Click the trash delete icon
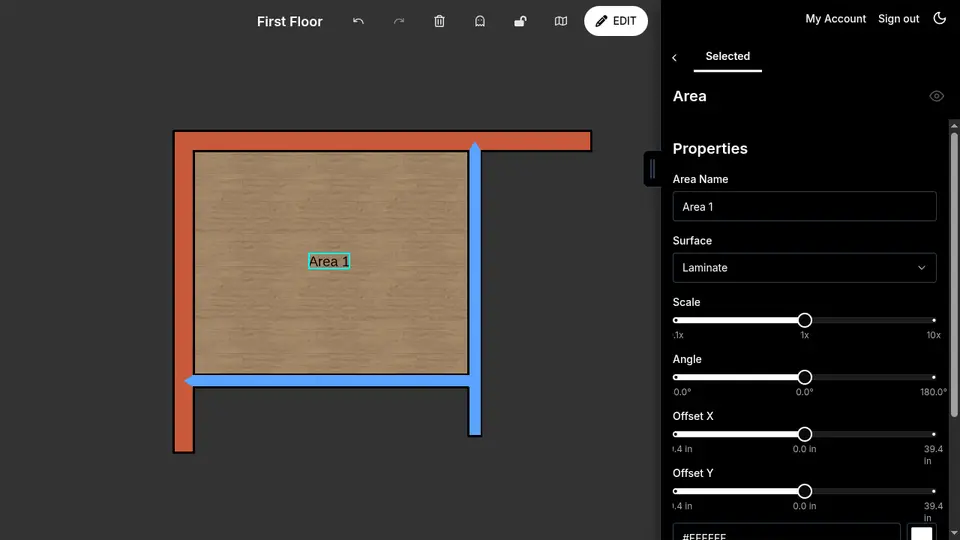 click(x=439, y=21)
